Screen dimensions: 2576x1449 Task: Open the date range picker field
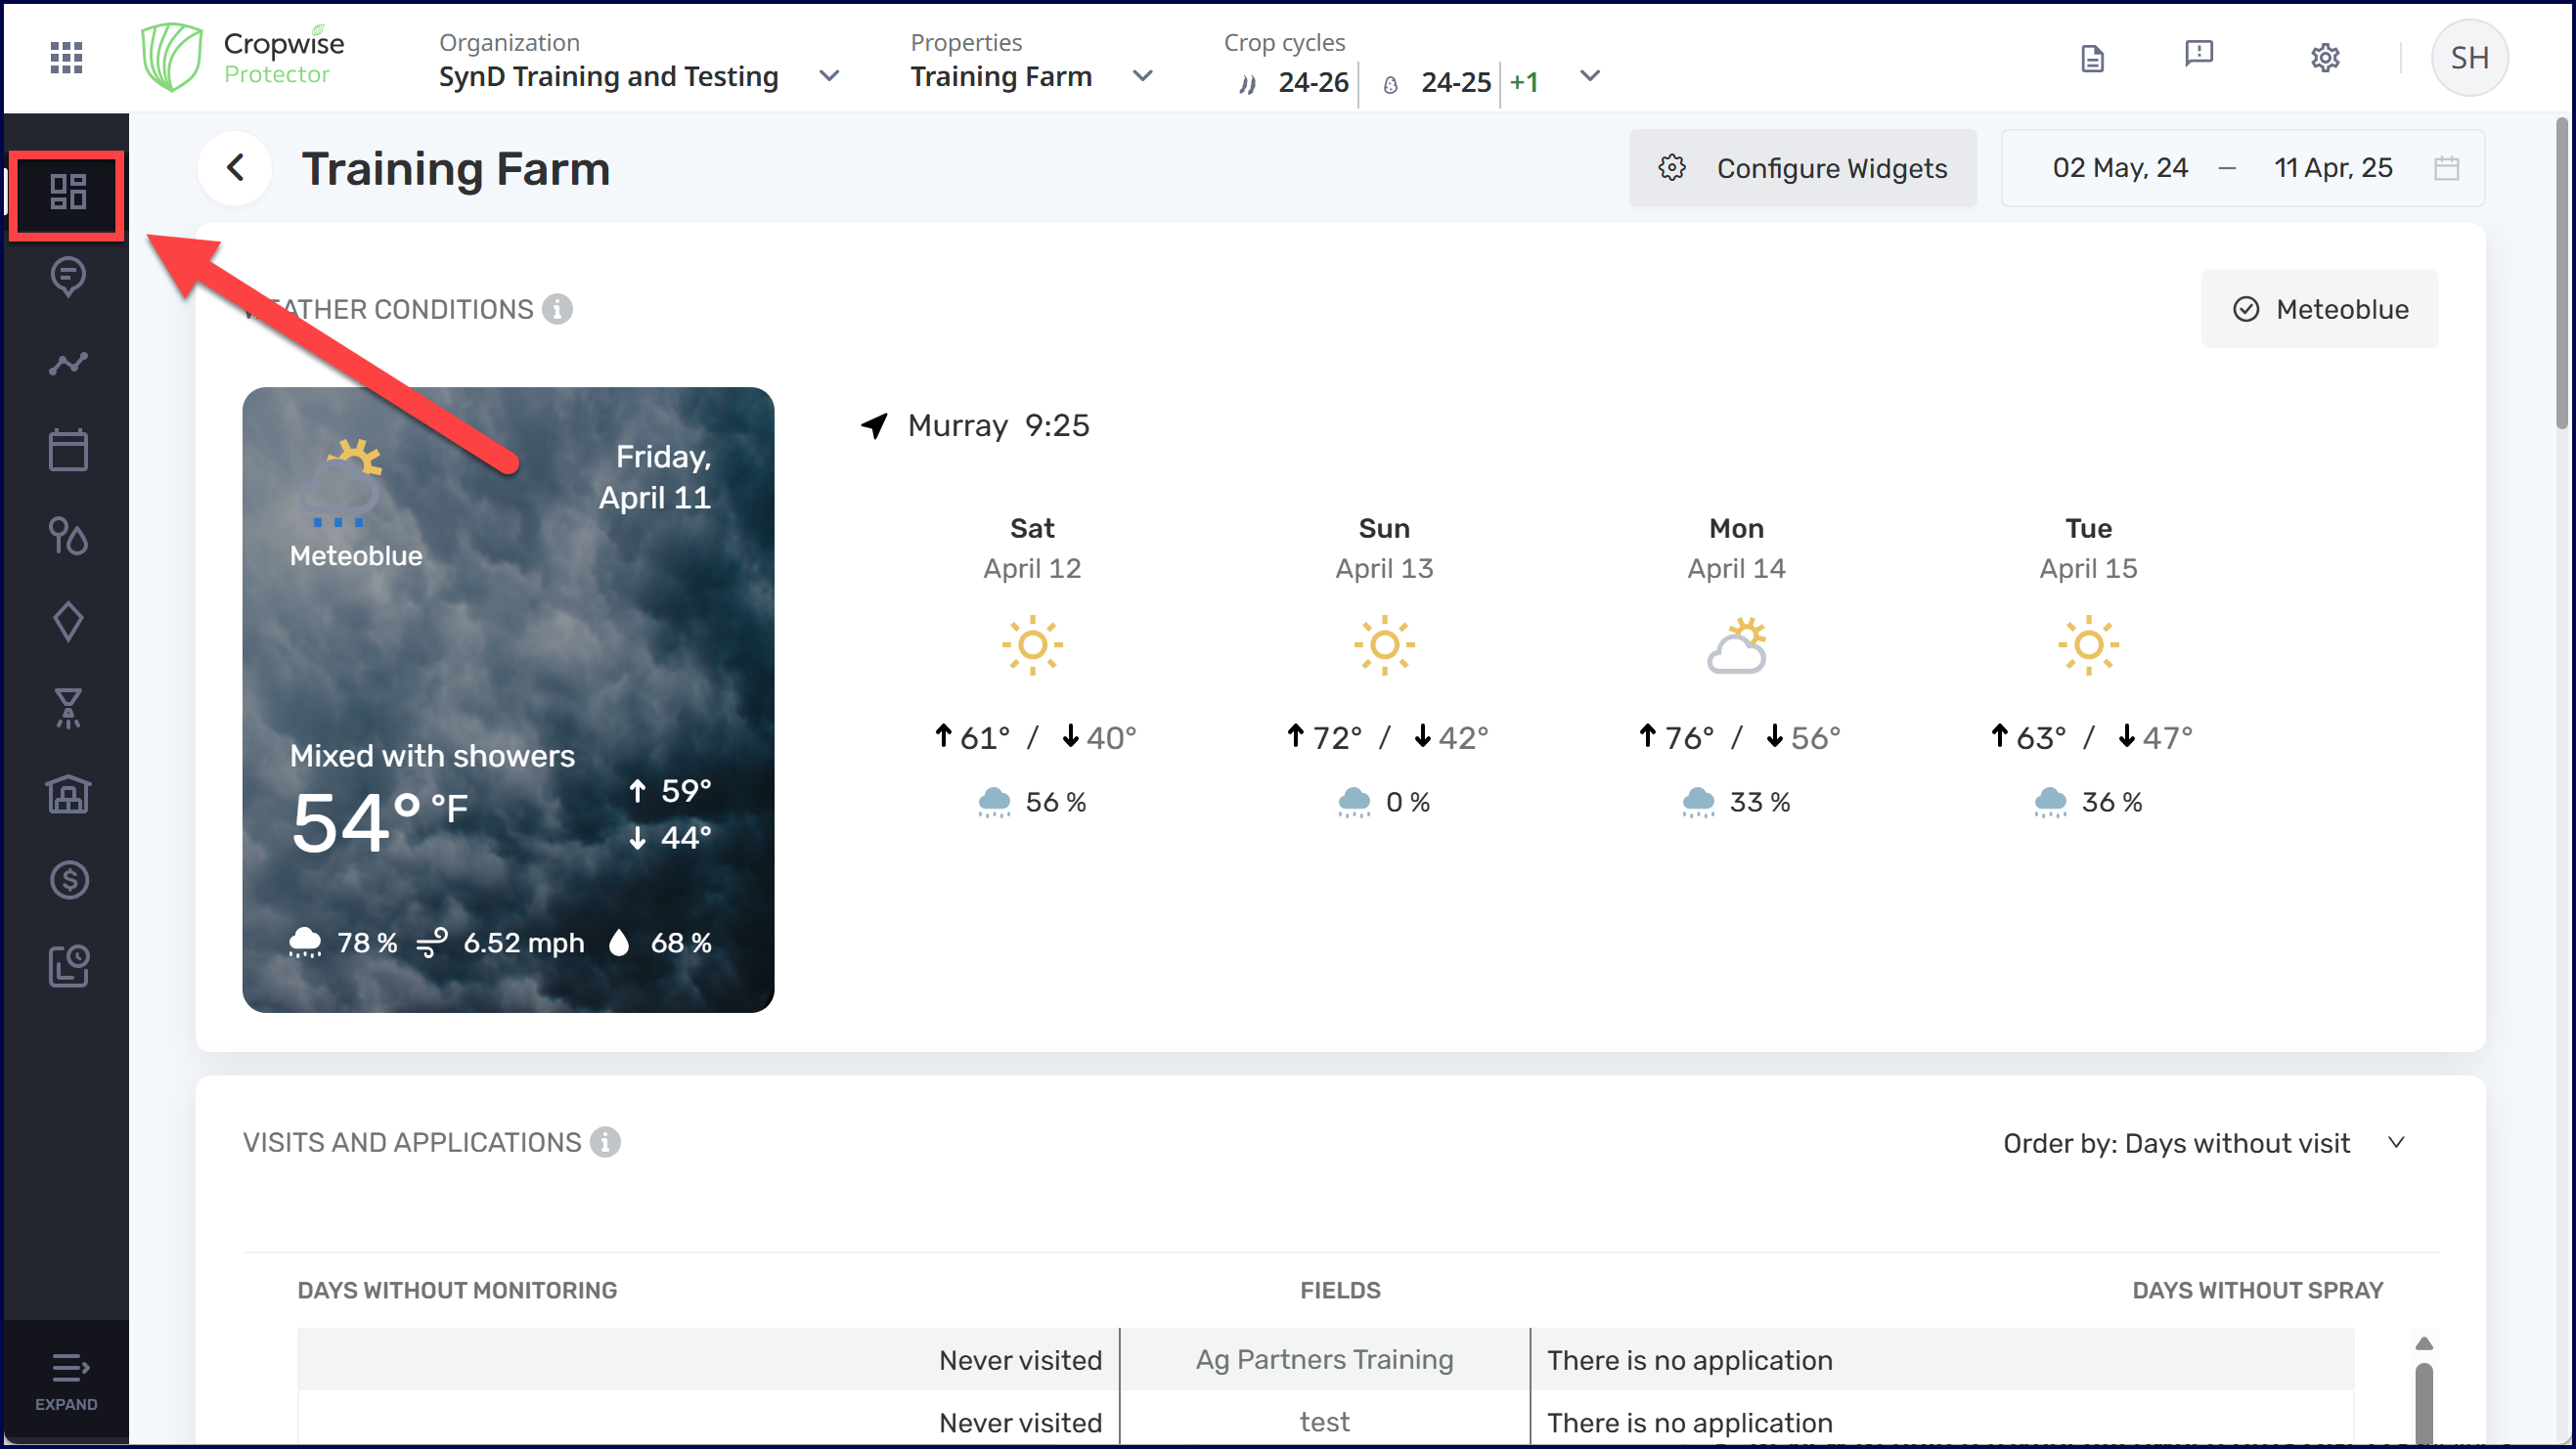[x=2242, y=168]
